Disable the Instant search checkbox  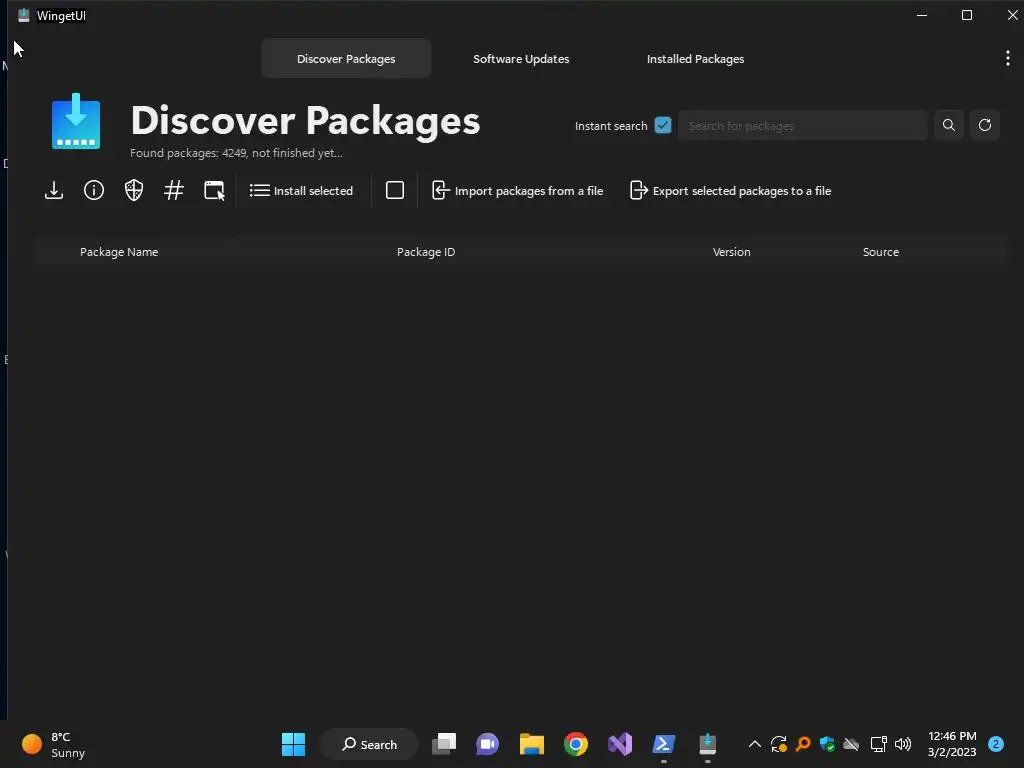tap(663, 125)
